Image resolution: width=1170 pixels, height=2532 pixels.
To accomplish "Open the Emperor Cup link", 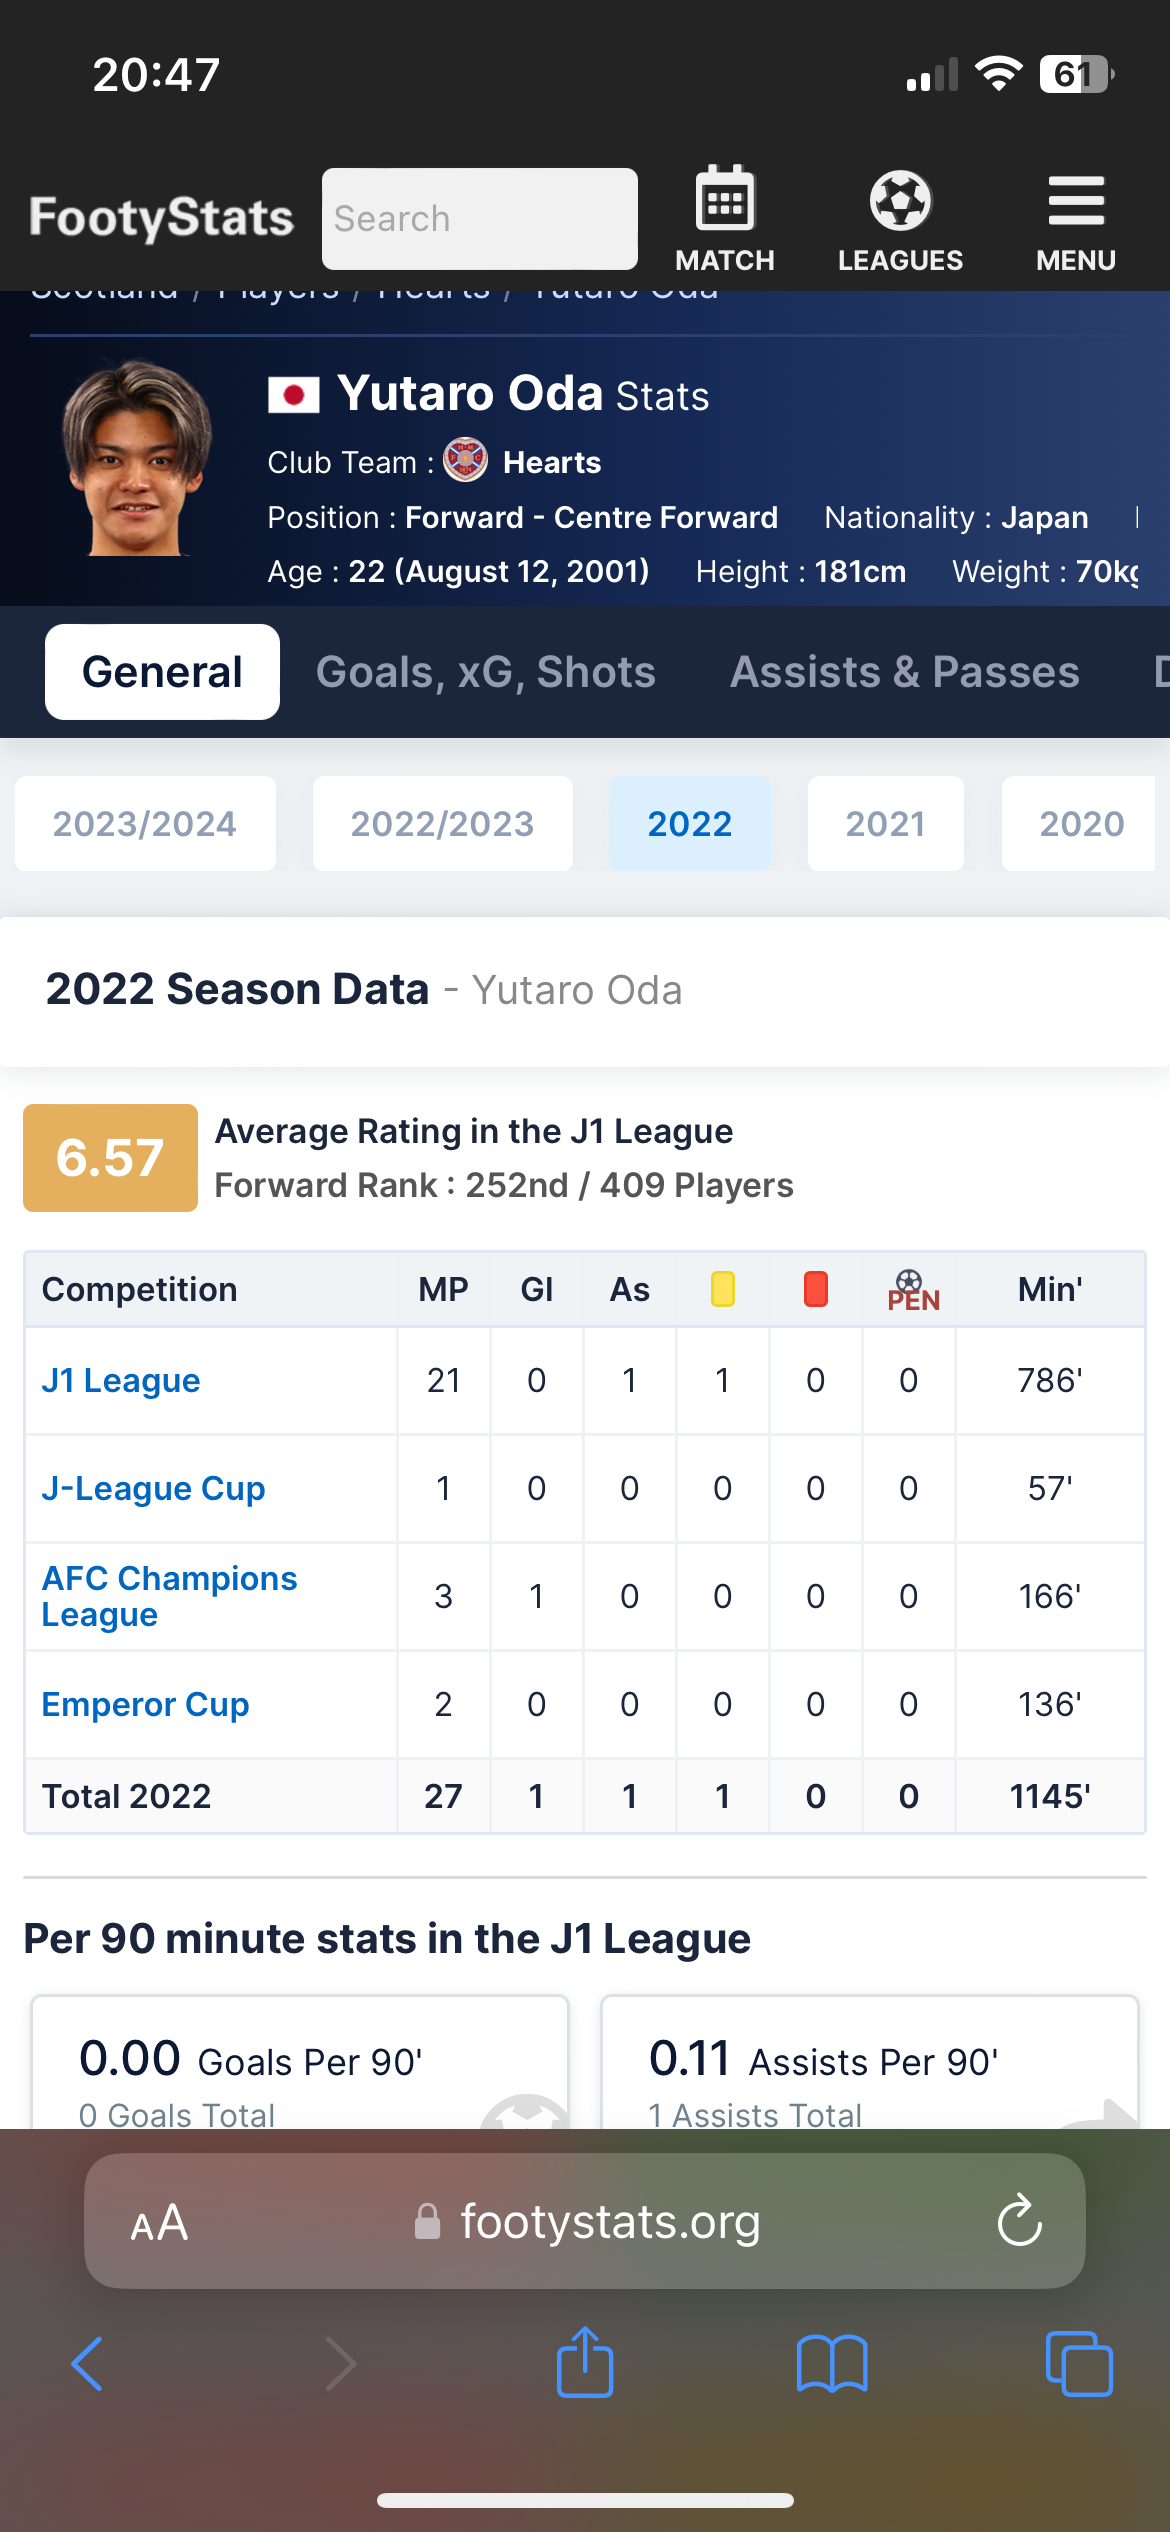I will point(145,1704).
